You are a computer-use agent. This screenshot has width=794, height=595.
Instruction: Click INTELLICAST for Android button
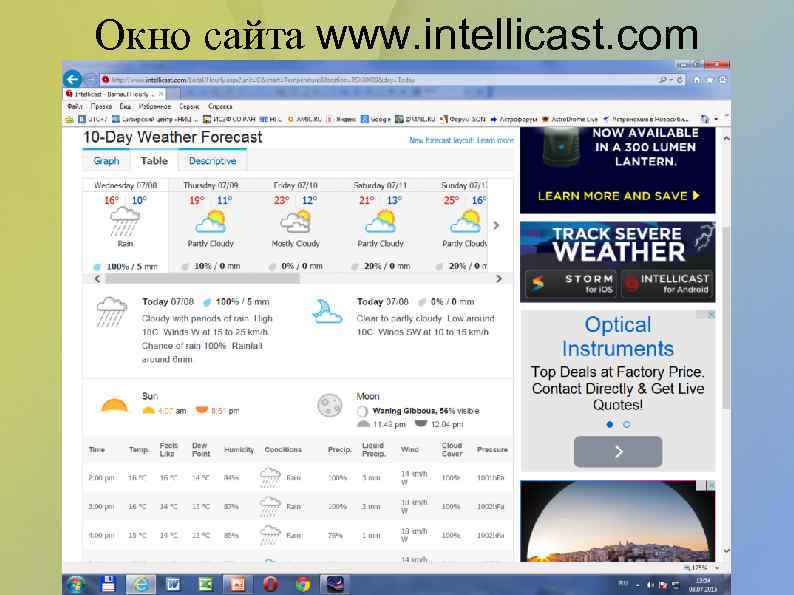tap(667, 284)
